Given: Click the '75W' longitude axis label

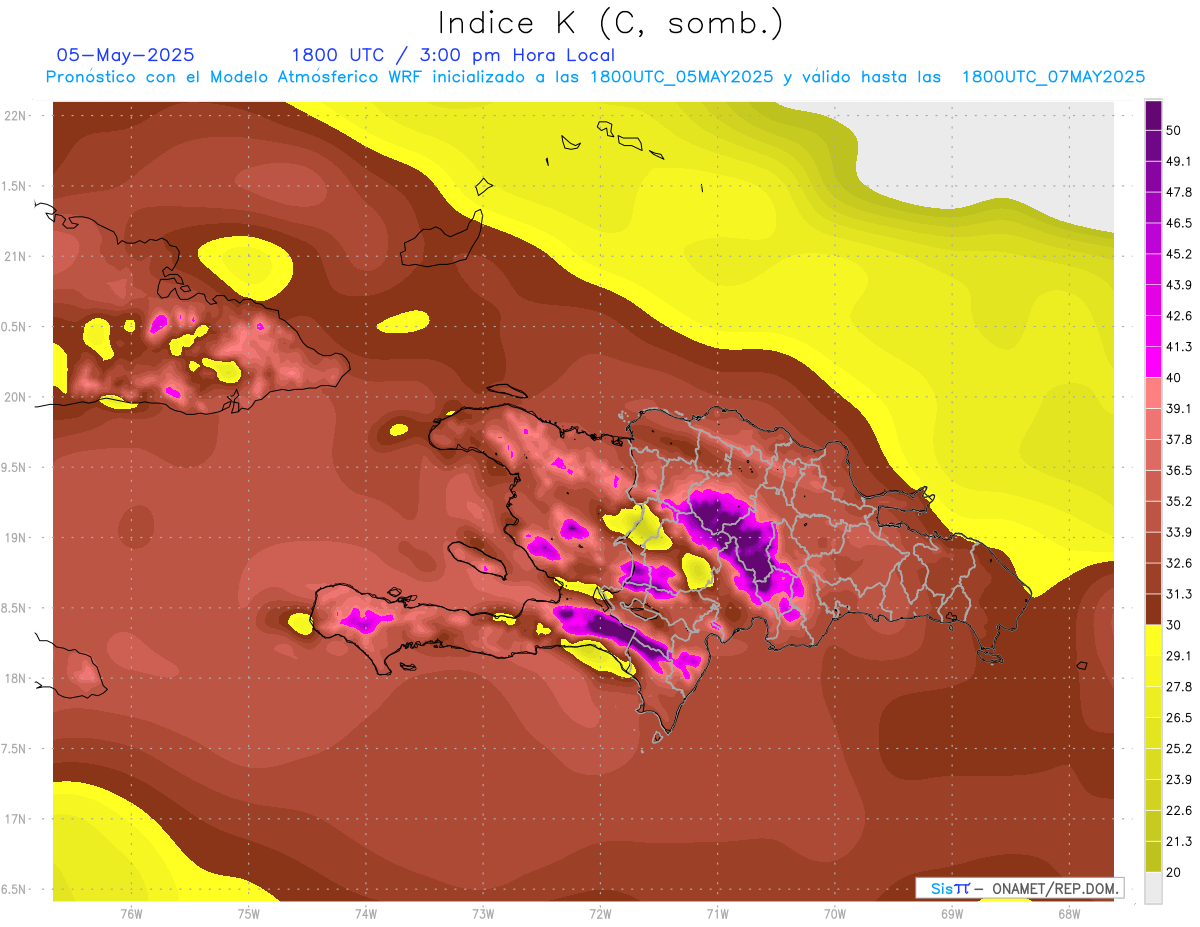Looking at the screenshot, I should [248, 914].
